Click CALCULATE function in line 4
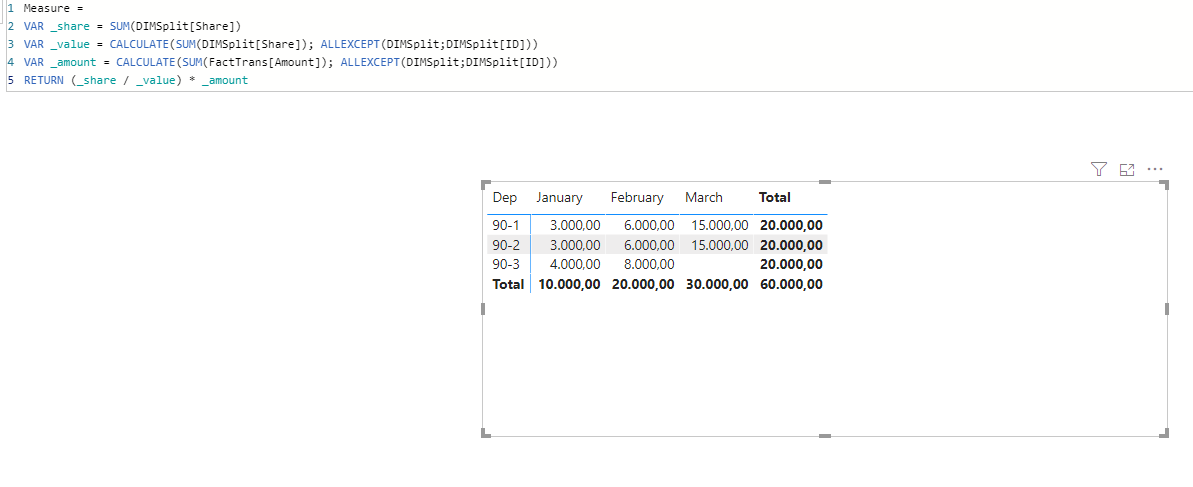This screenshot has height=487, width=1193. pyautogui.click(x=145, y=62)
